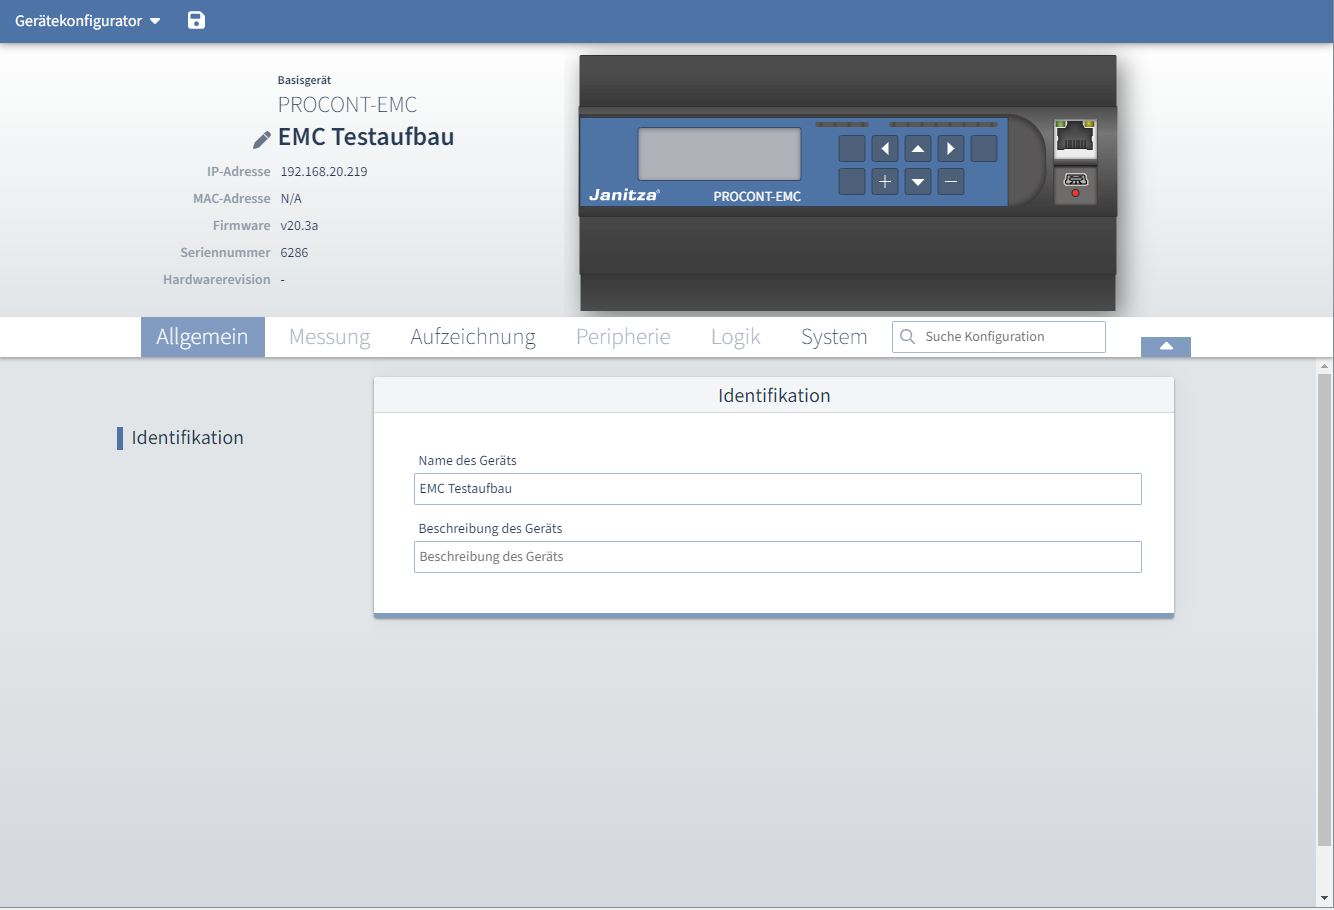Click the device down arrow key
The height and width of the screenshot is (910, 1334).
click(x=918, y=182)
